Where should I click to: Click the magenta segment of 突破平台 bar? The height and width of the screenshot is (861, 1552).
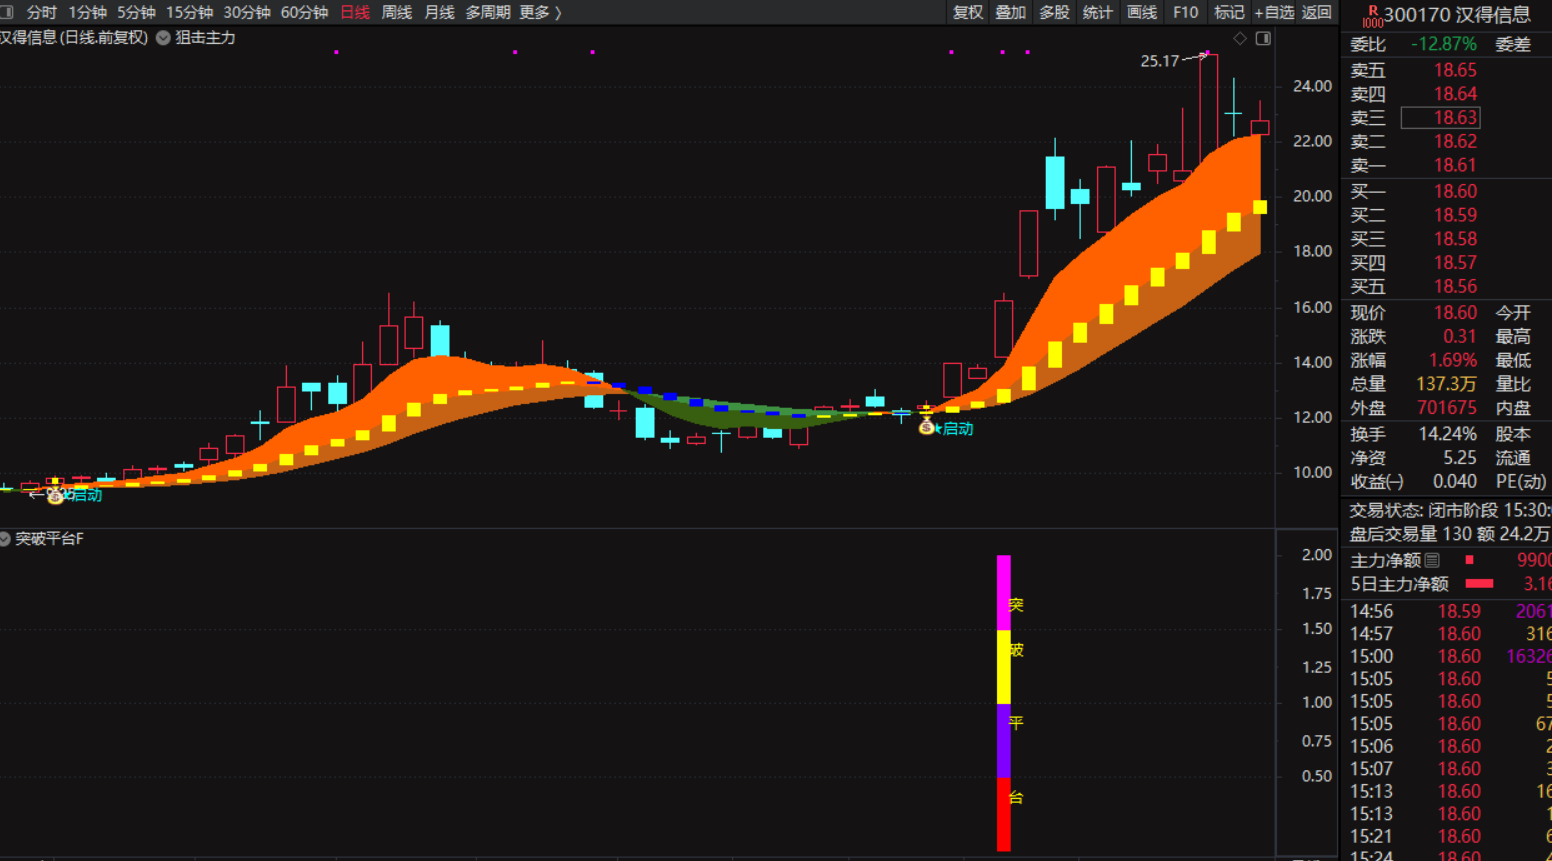click(1004, 592)
